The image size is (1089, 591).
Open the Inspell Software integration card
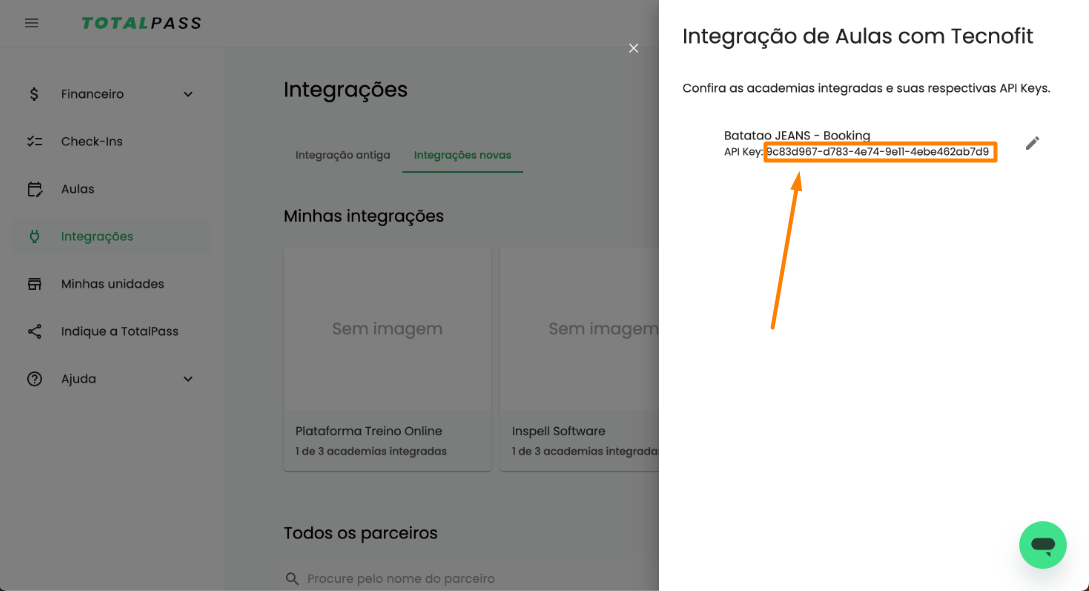pyautogui.click(x=579, y=359)
